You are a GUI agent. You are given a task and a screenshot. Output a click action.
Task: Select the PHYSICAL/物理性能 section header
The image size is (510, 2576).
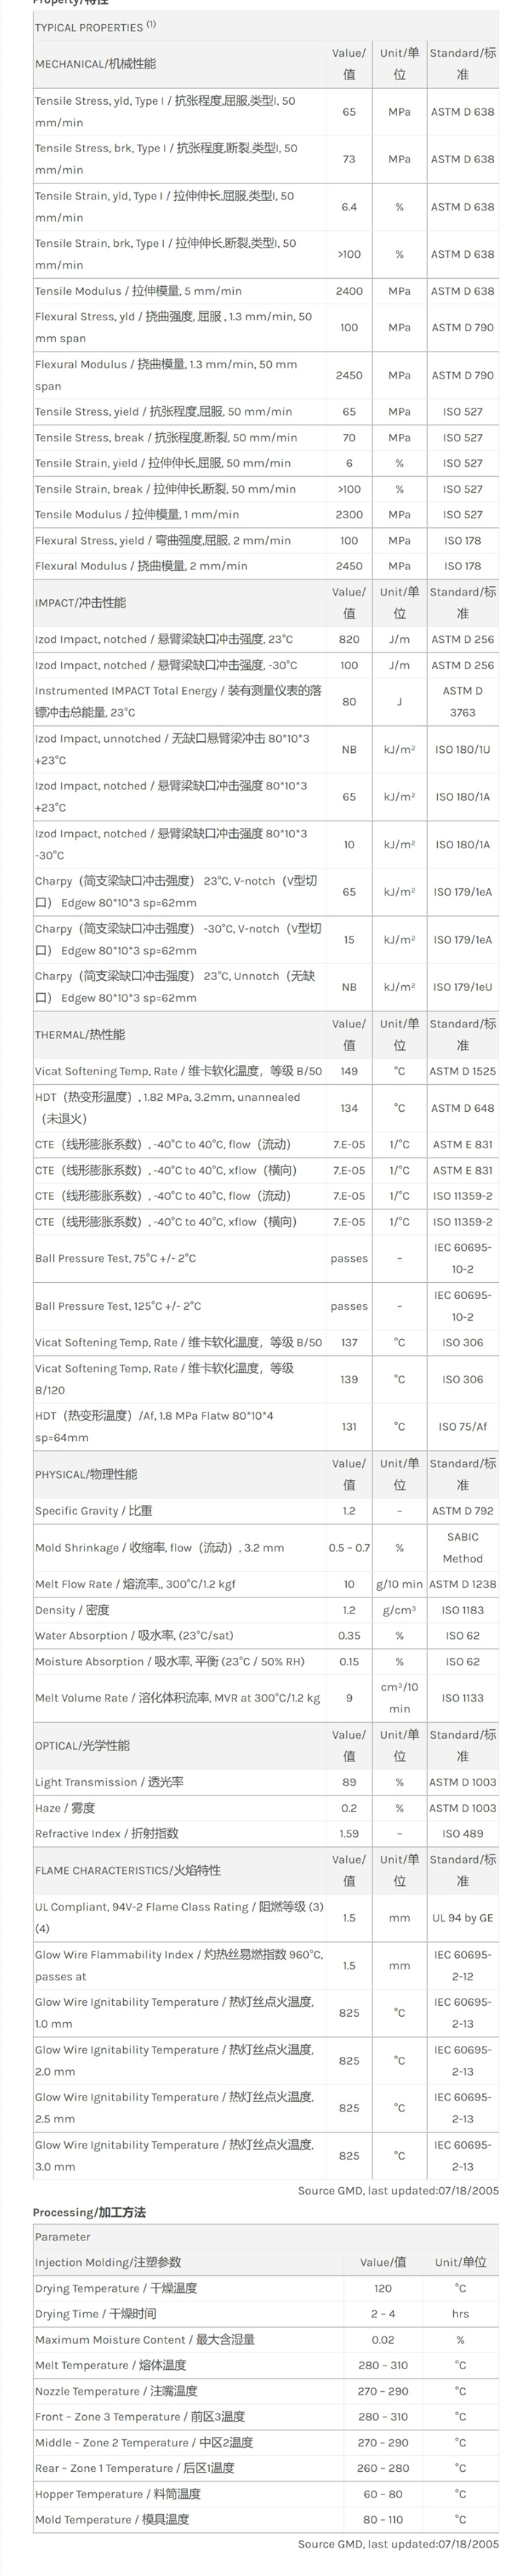coord(86,1474)
